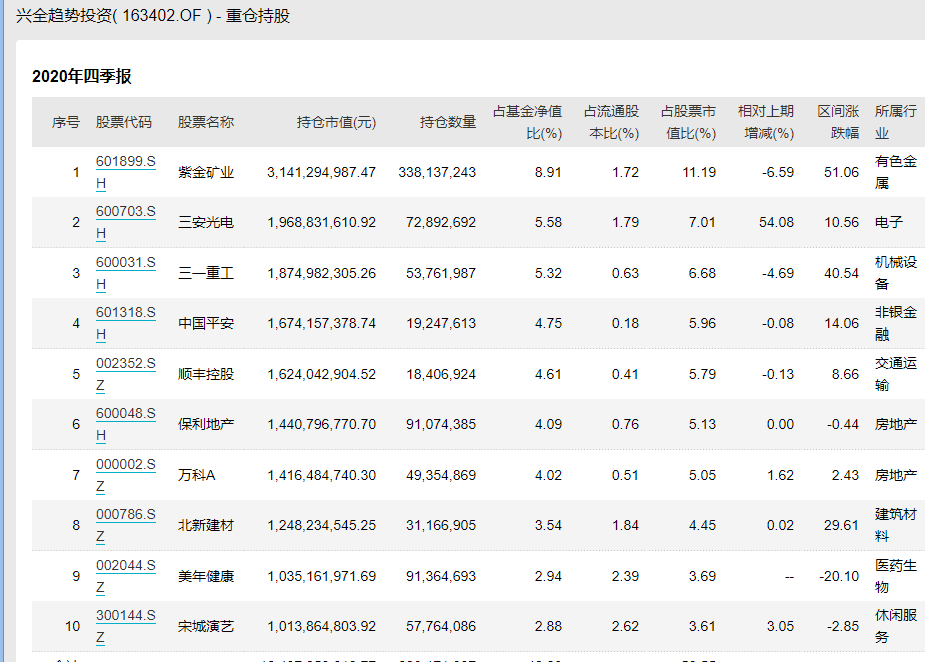Image resolution: width=925 pixels, height=662 pixels.
Task: Select stock name 三安光电
Action: (x=206, y=222)
